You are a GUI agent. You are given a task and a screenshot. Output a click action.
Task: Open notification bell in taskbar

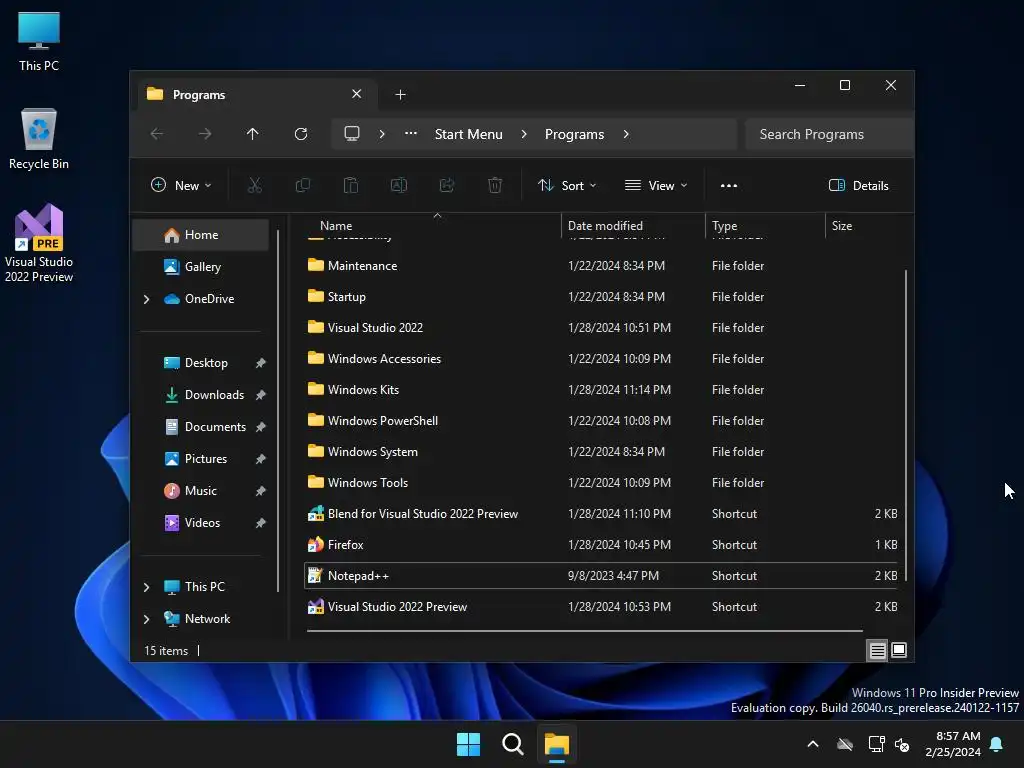[x=997, y=744]
